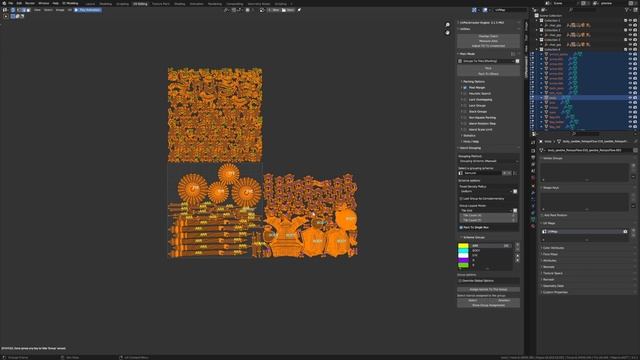Click the overlays icon in UV header
This screenshot has width=640, height=360.
pos(485,10)
